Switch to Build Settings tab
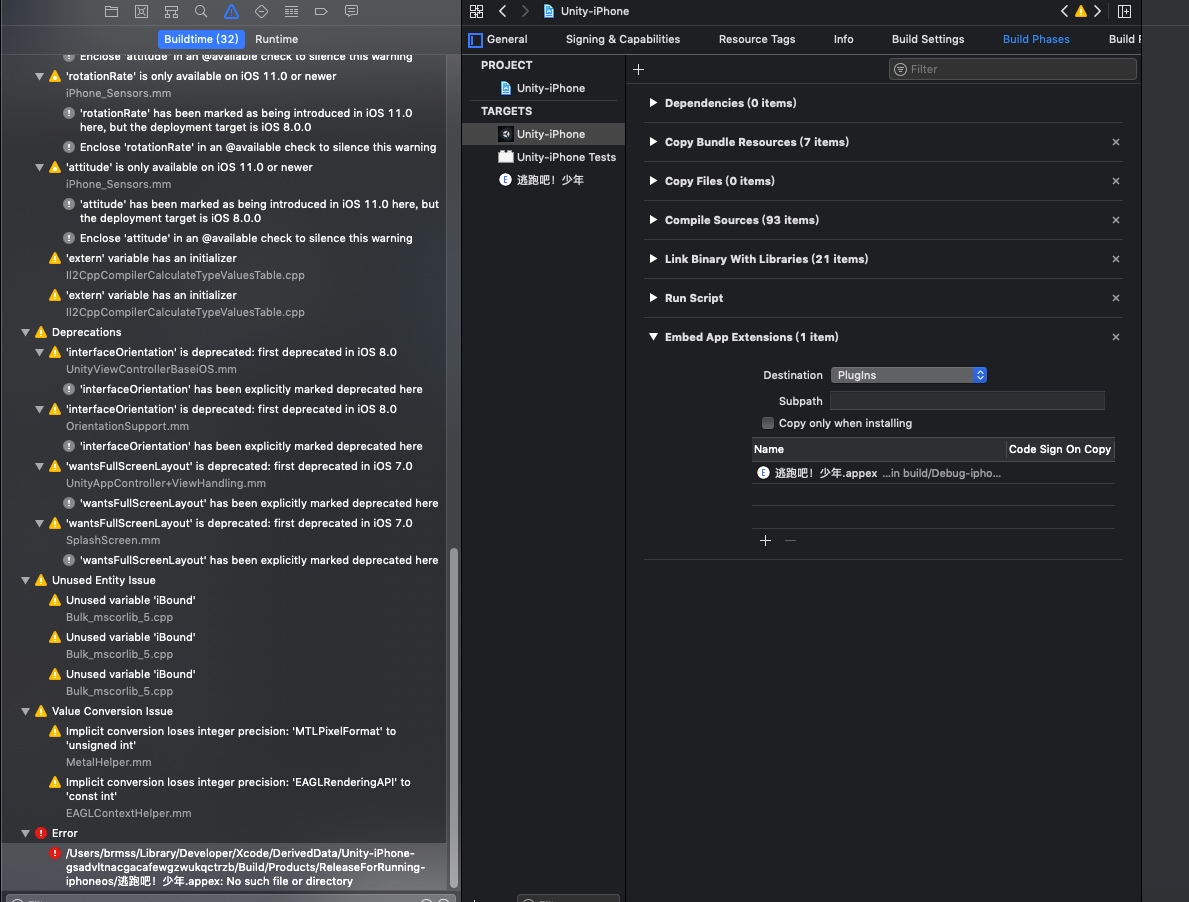The width and height of the screenshot is (1189, 902). tap(927, 39)
